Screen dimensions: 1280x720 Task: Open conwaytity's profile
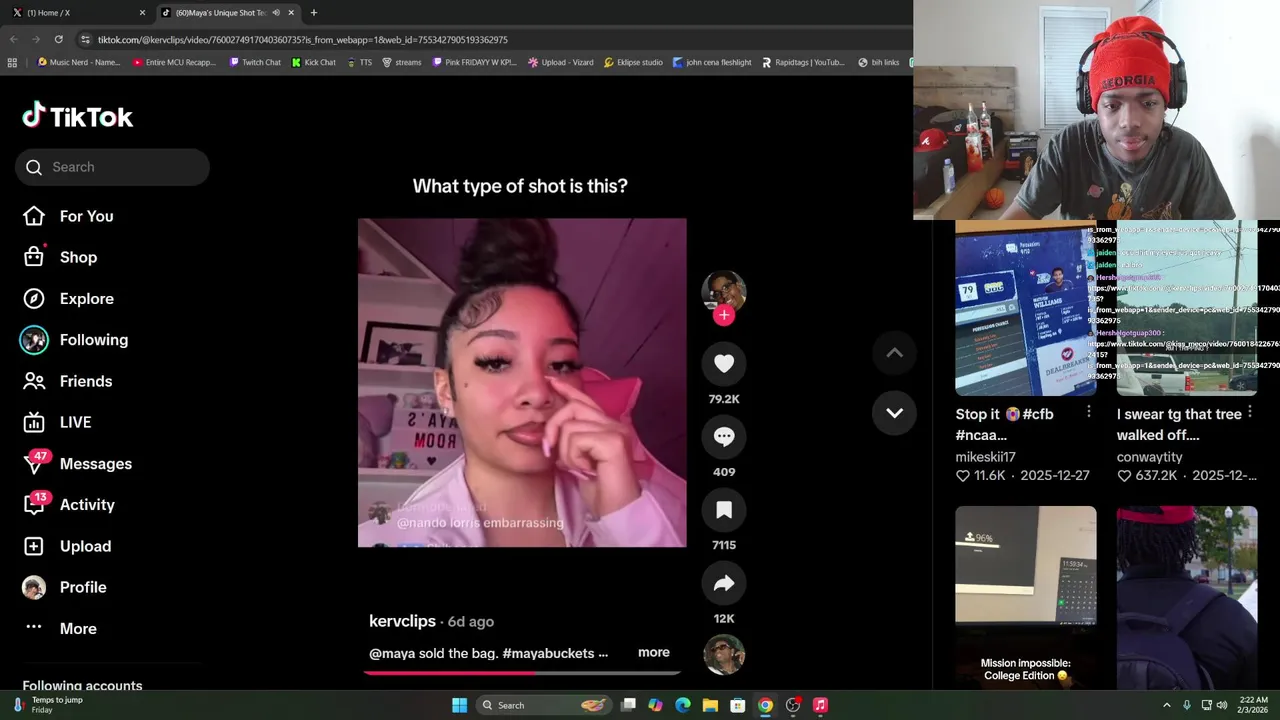1149,457
